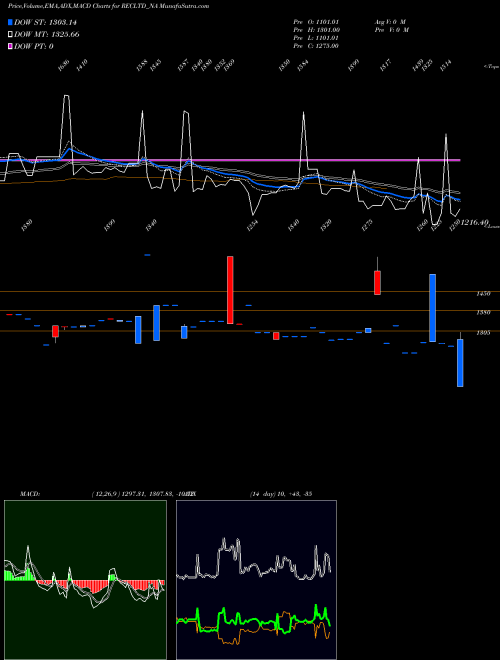Click the 1450 price level label
Image resolution: width=500 pixels, height=660 pixels.
(483, 294)
